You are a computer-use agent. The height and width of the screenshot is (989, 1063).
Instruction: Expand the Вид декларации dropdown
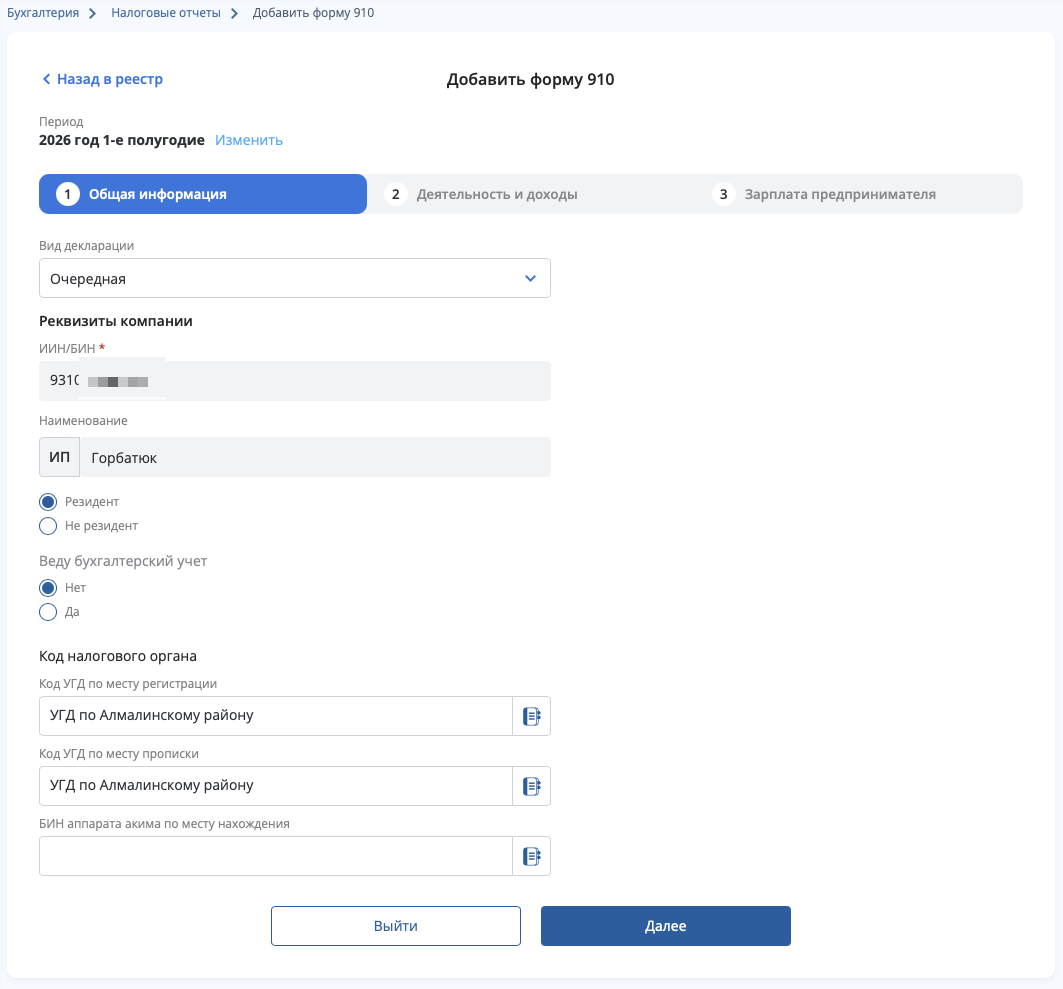295,278
